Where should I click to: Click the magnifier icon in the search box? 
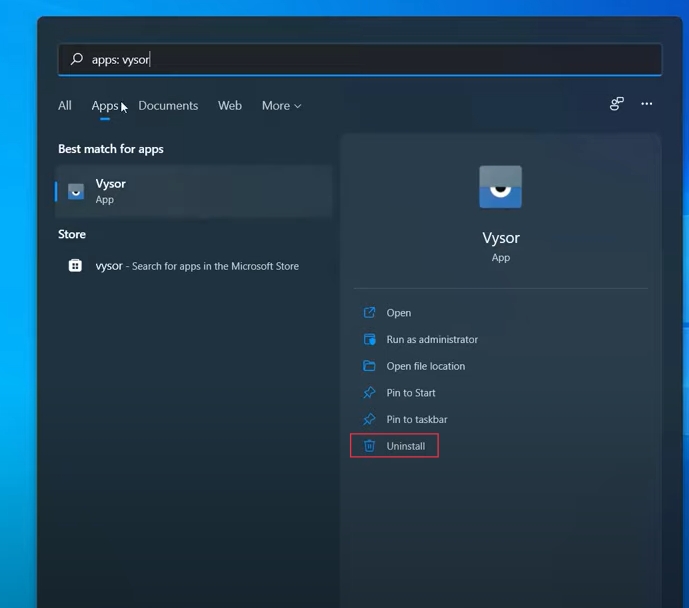(76, 60)
